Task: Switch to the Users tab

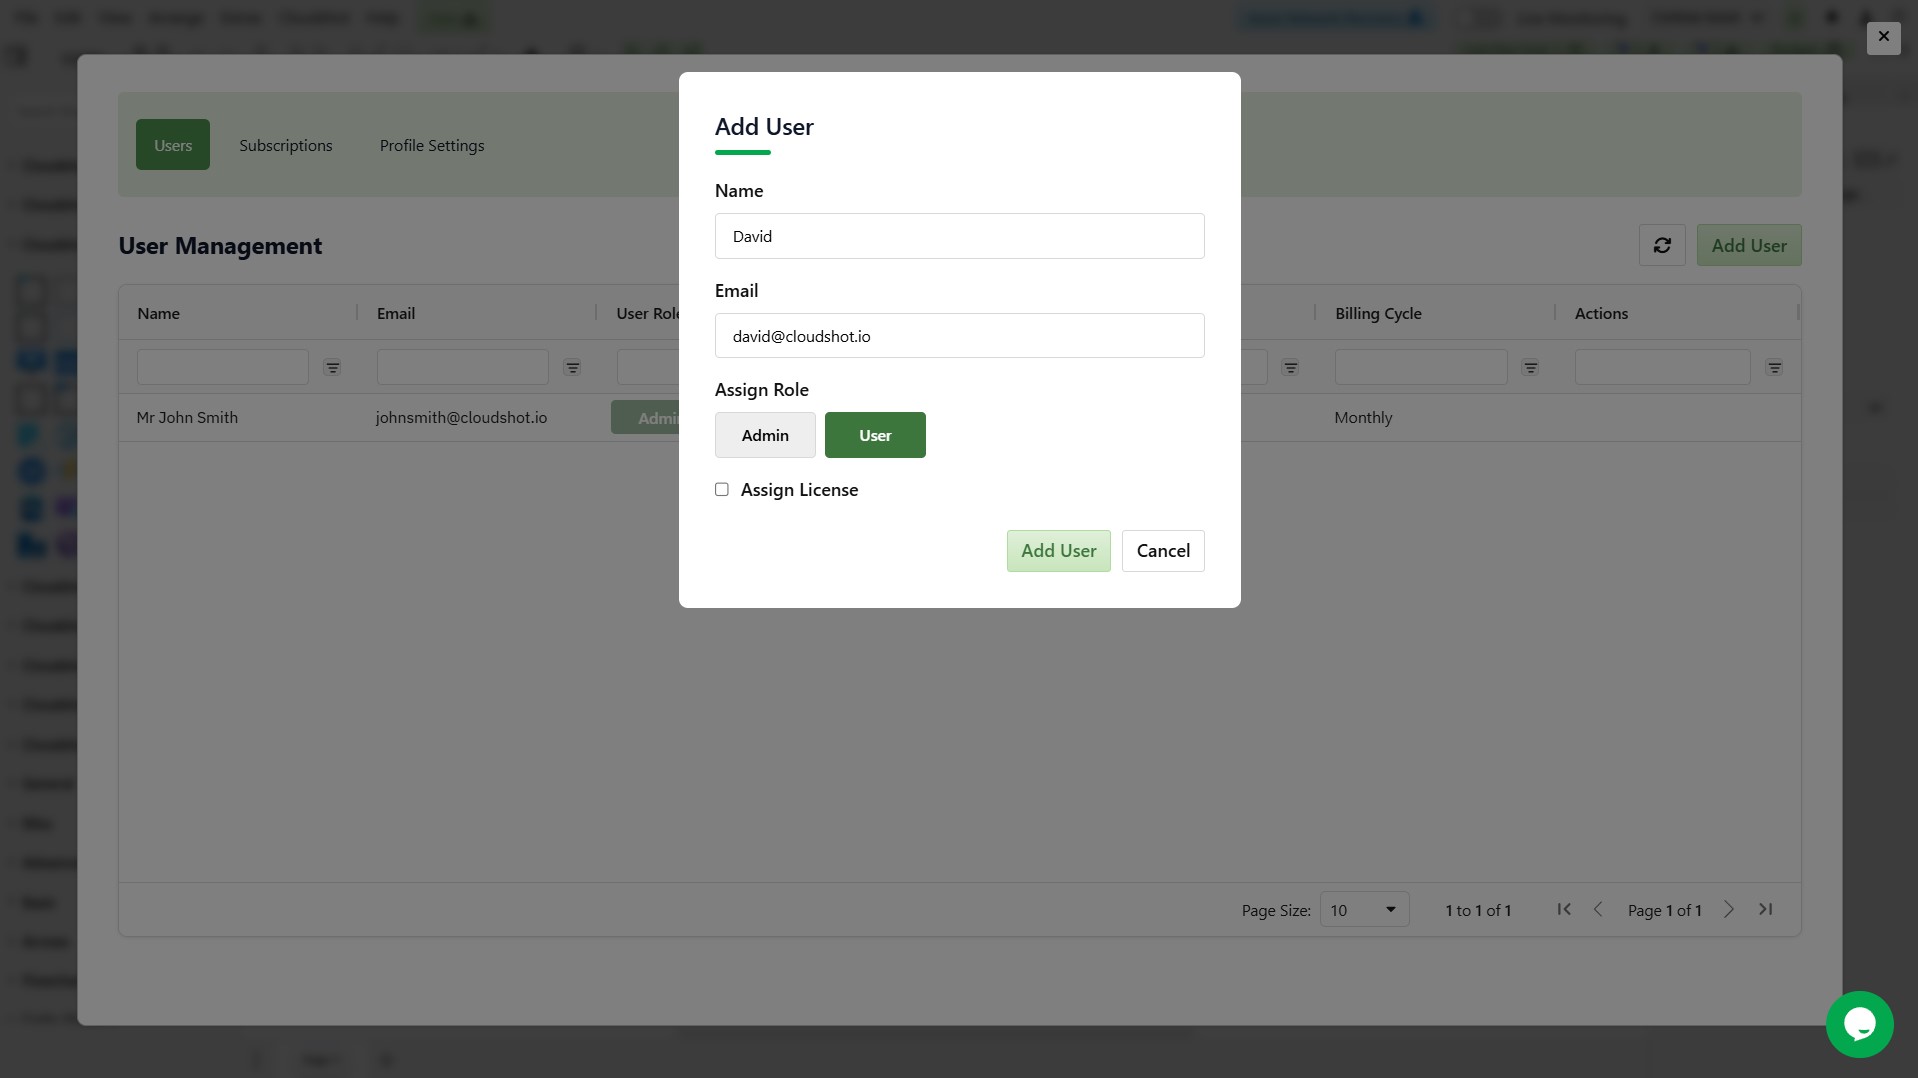Action: pos(173,145)
